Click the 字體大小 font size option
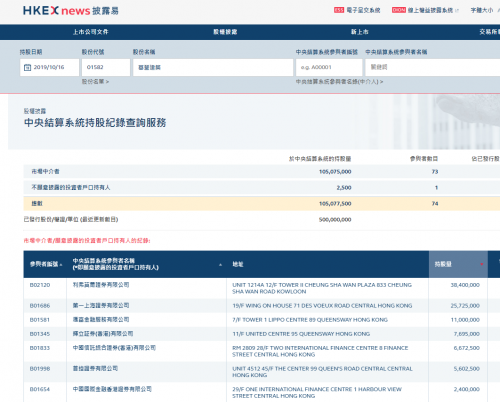 tap(482, 10)
